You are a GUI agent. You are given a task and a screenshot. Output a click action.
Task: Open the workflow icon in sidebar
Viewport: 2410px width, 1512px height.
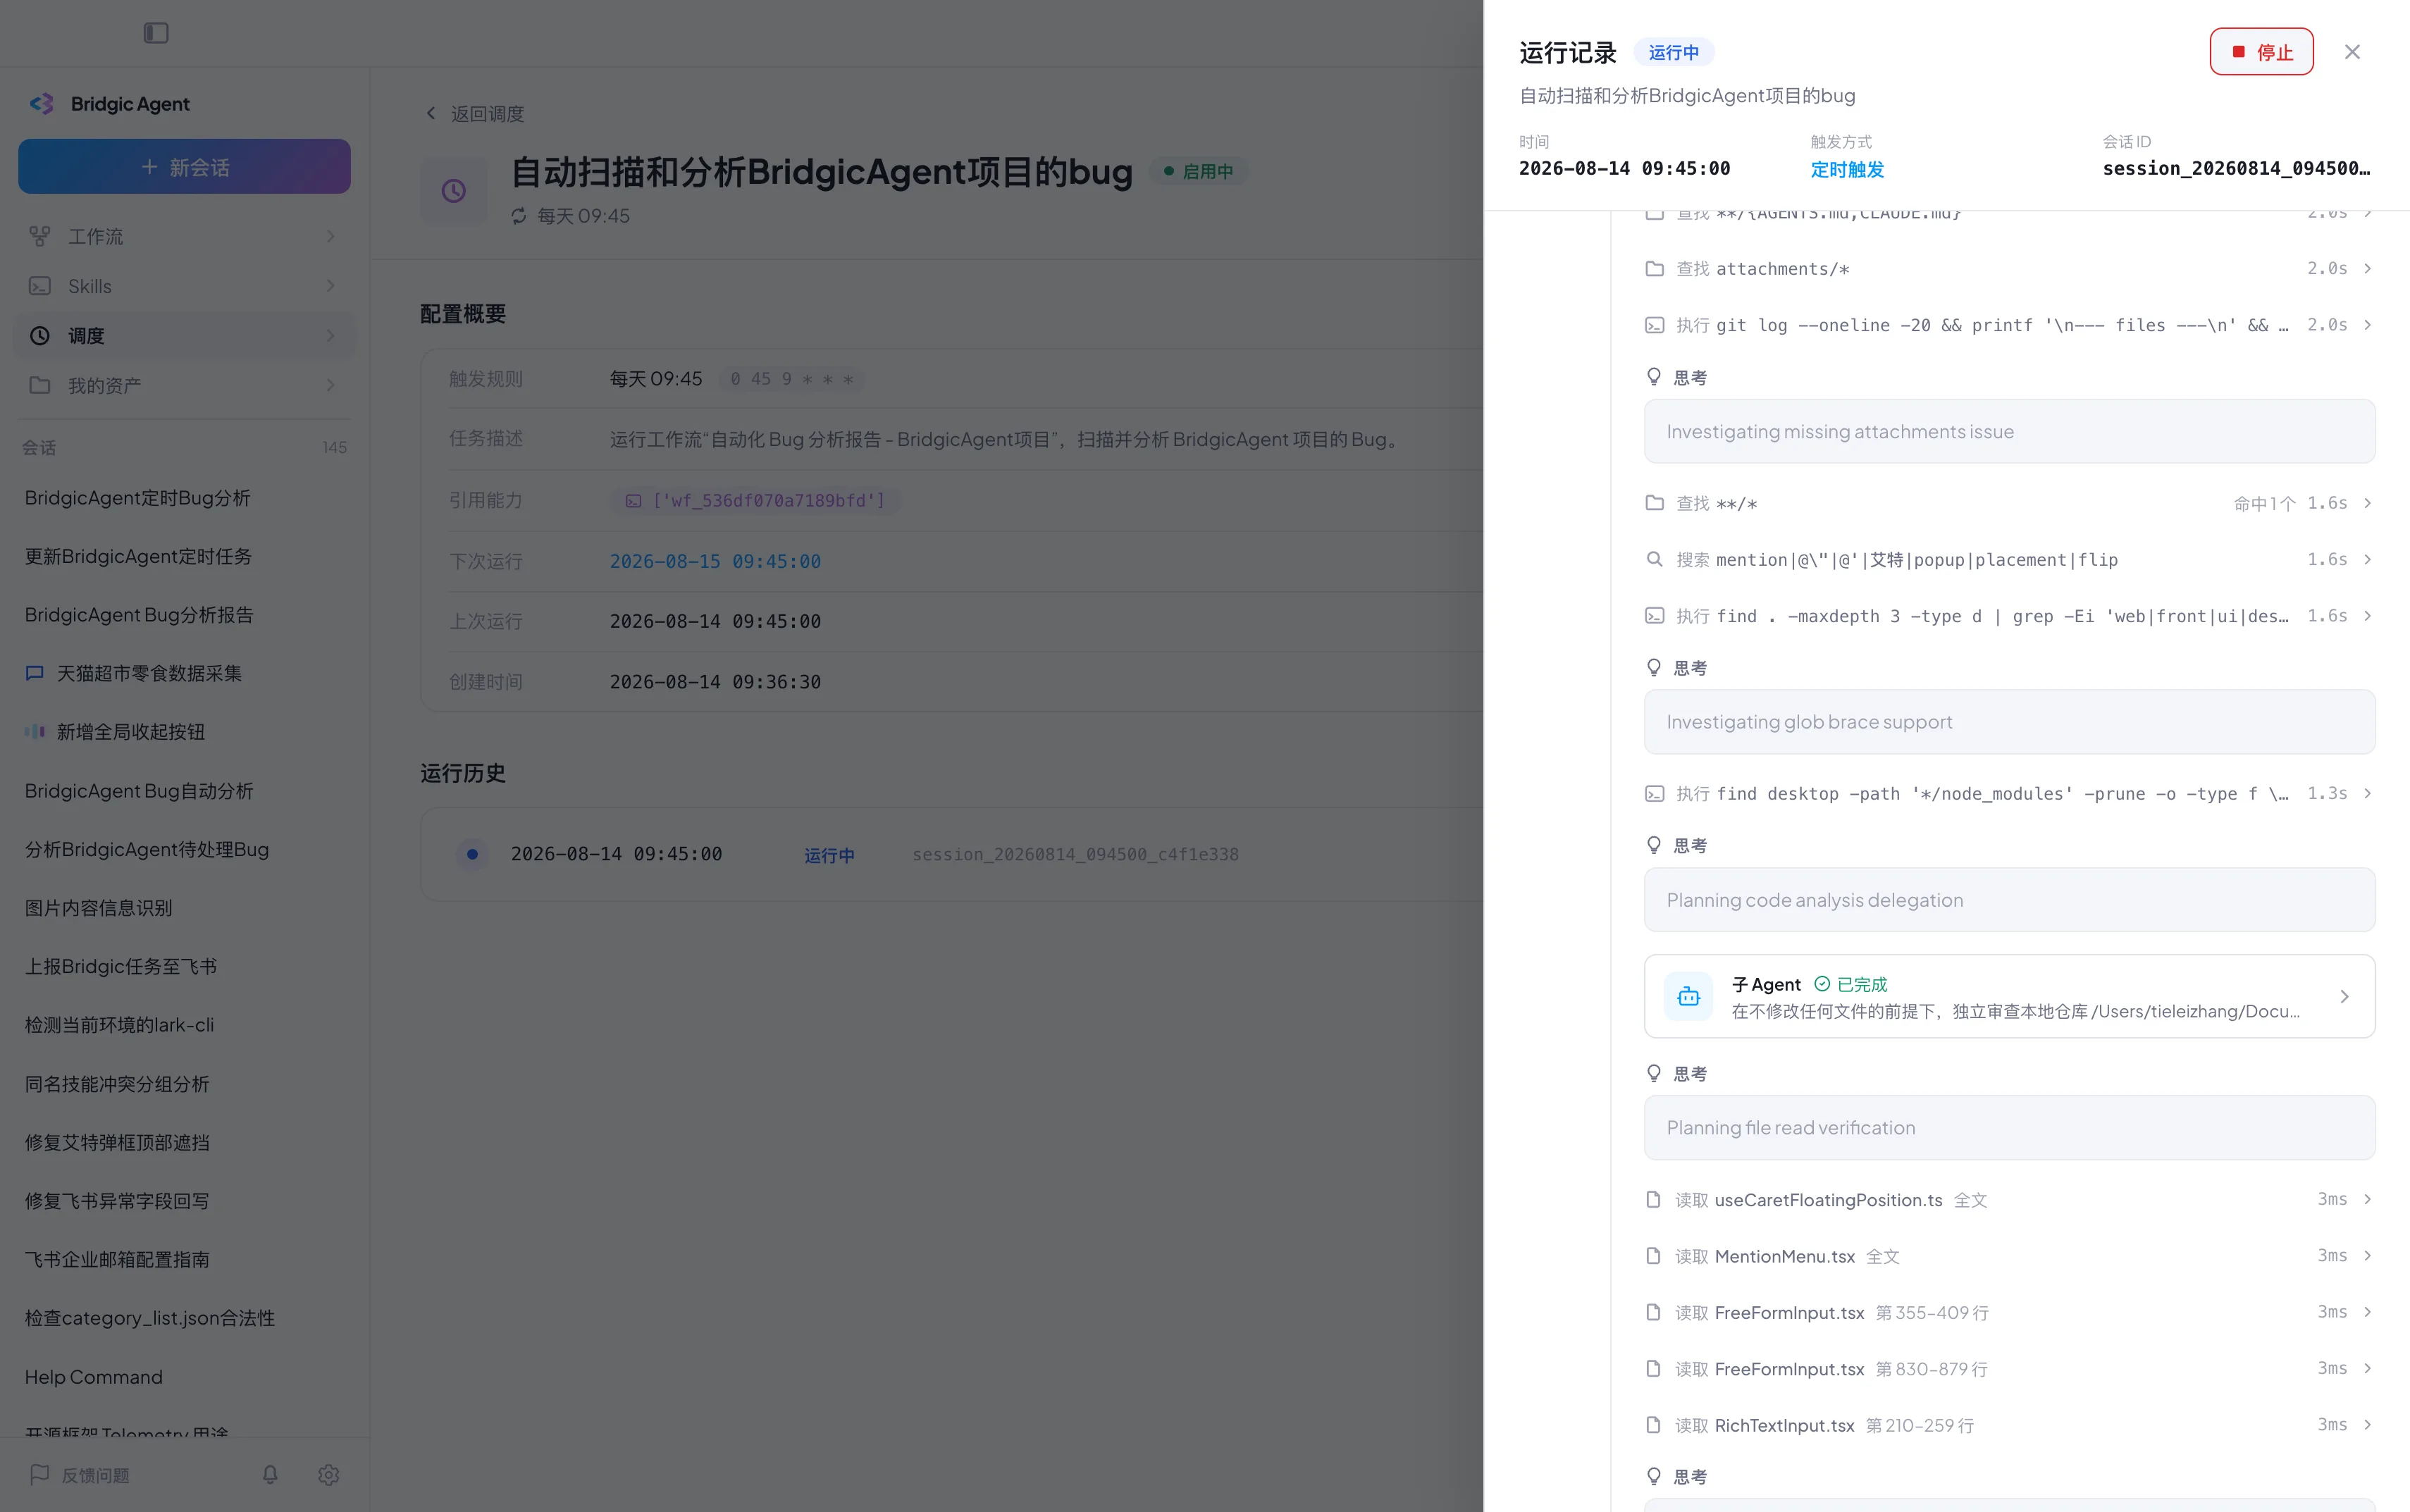click(x=40, y=236)
